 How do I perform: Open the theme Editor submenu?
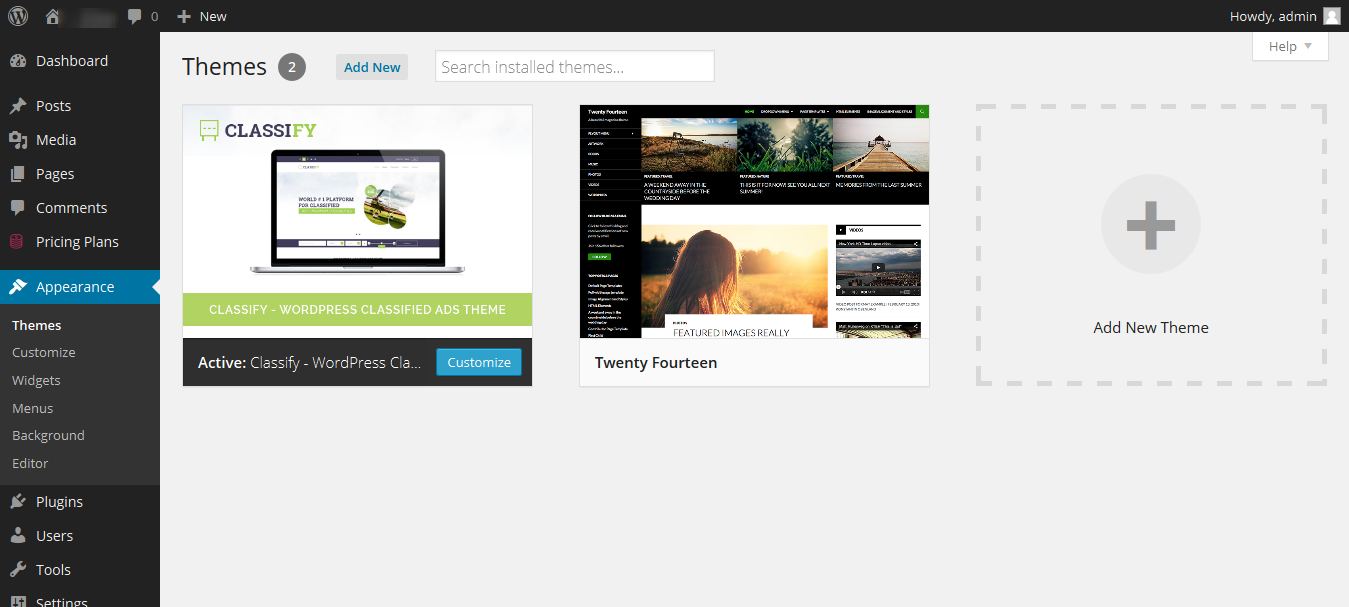pyautogui.click(x=30, y=464)
